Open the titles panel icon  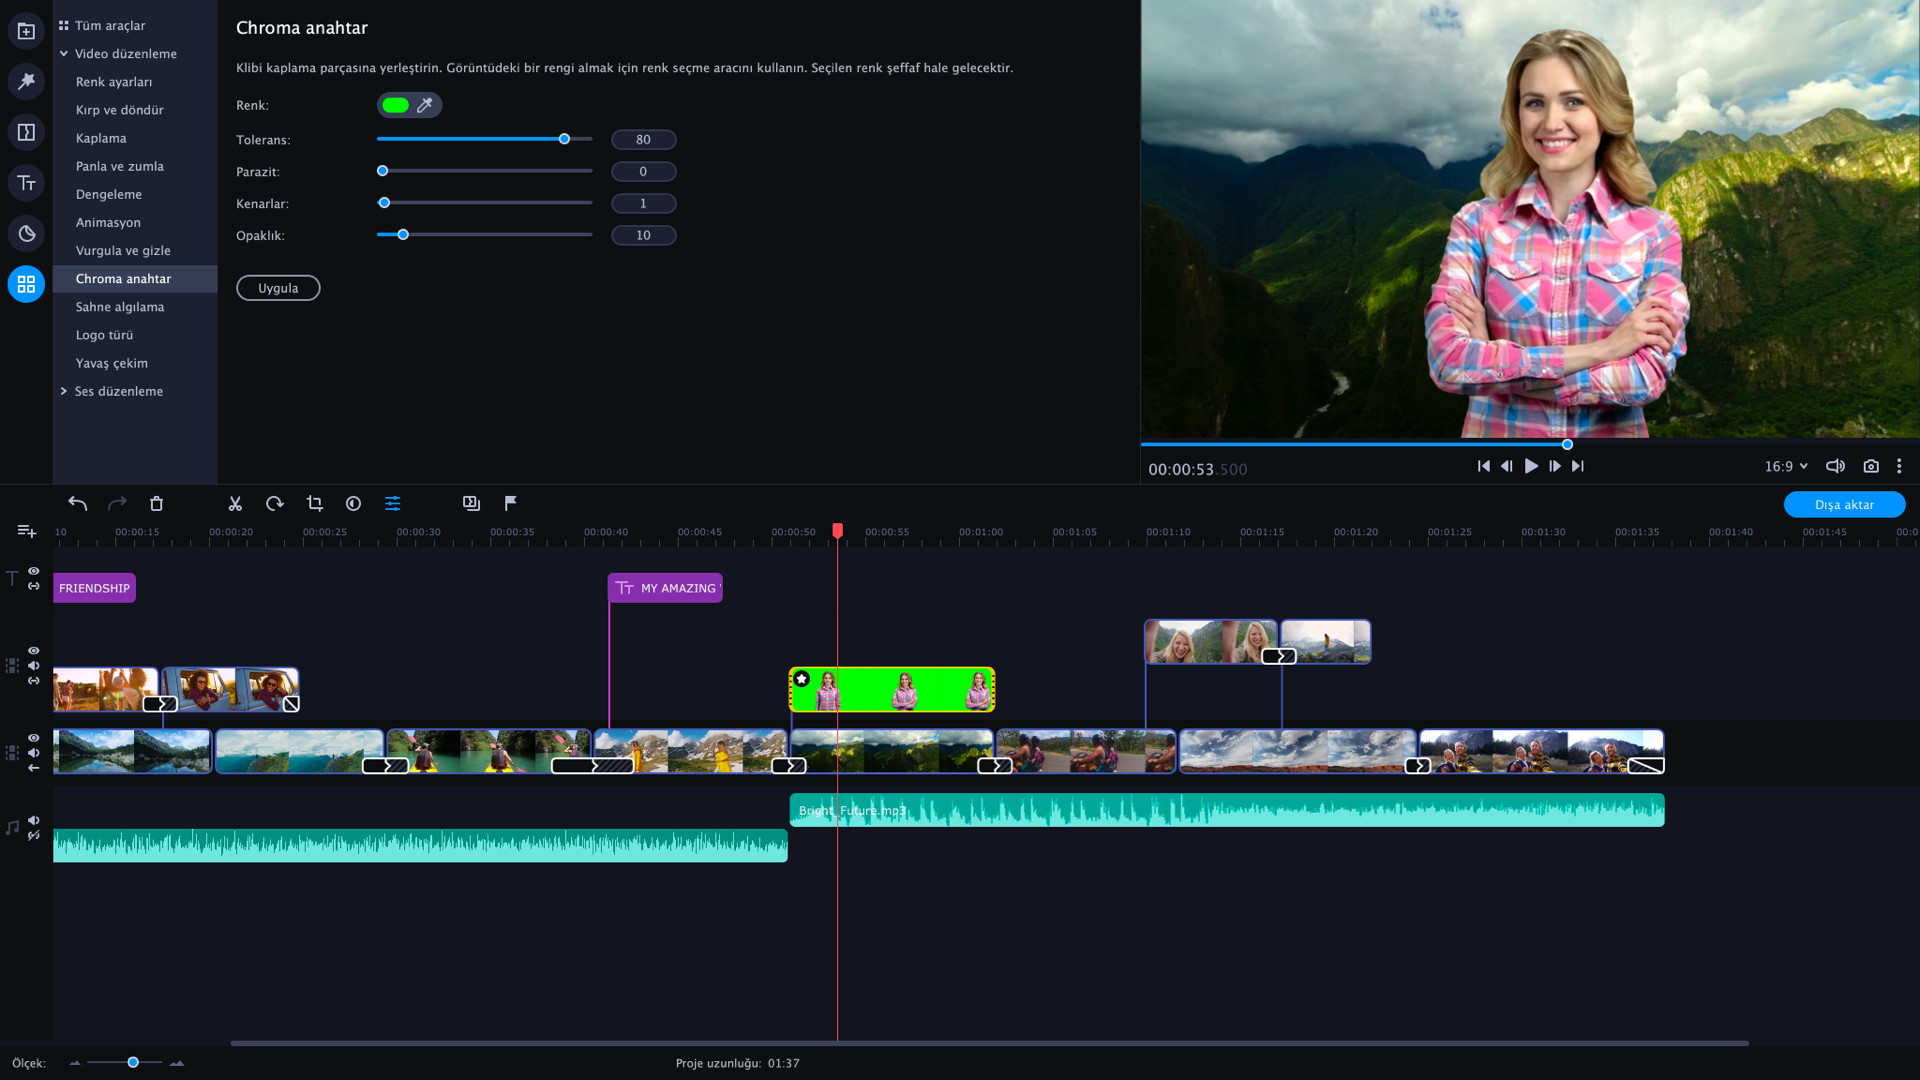coord(26,183)
